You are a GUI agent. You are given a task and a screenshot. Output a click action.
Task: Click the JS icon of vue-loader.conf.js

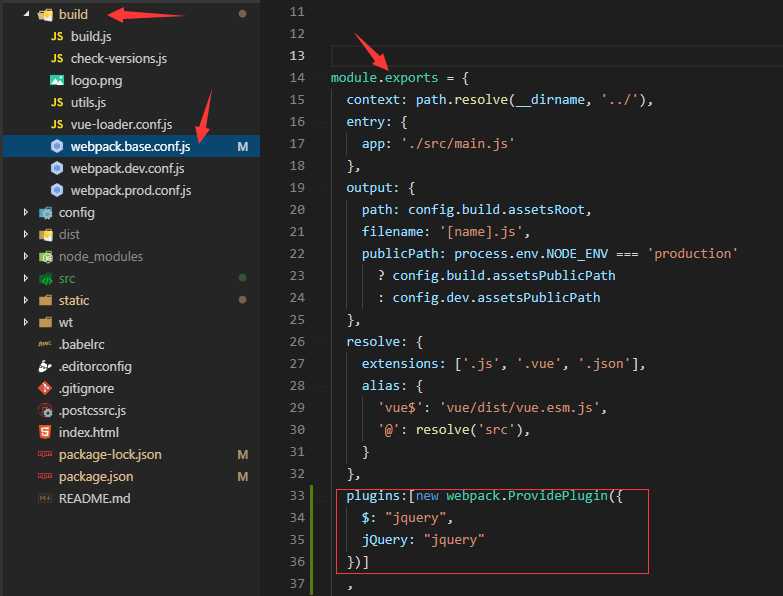click(x=57, y=124)
